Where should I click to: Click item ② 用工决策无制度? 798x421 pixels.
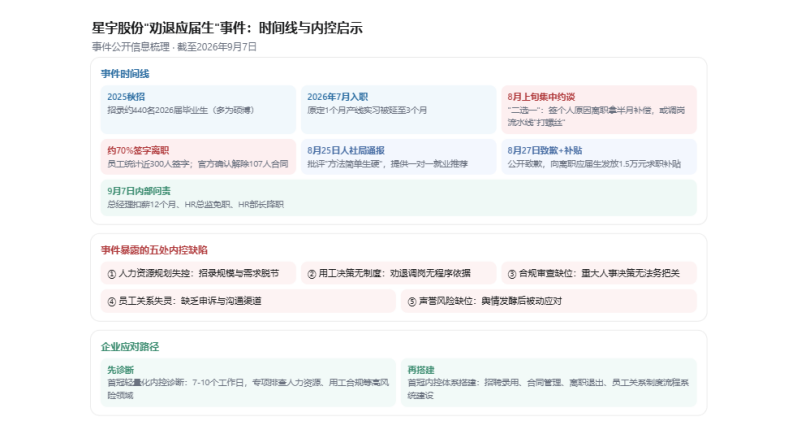pos(398,273)
